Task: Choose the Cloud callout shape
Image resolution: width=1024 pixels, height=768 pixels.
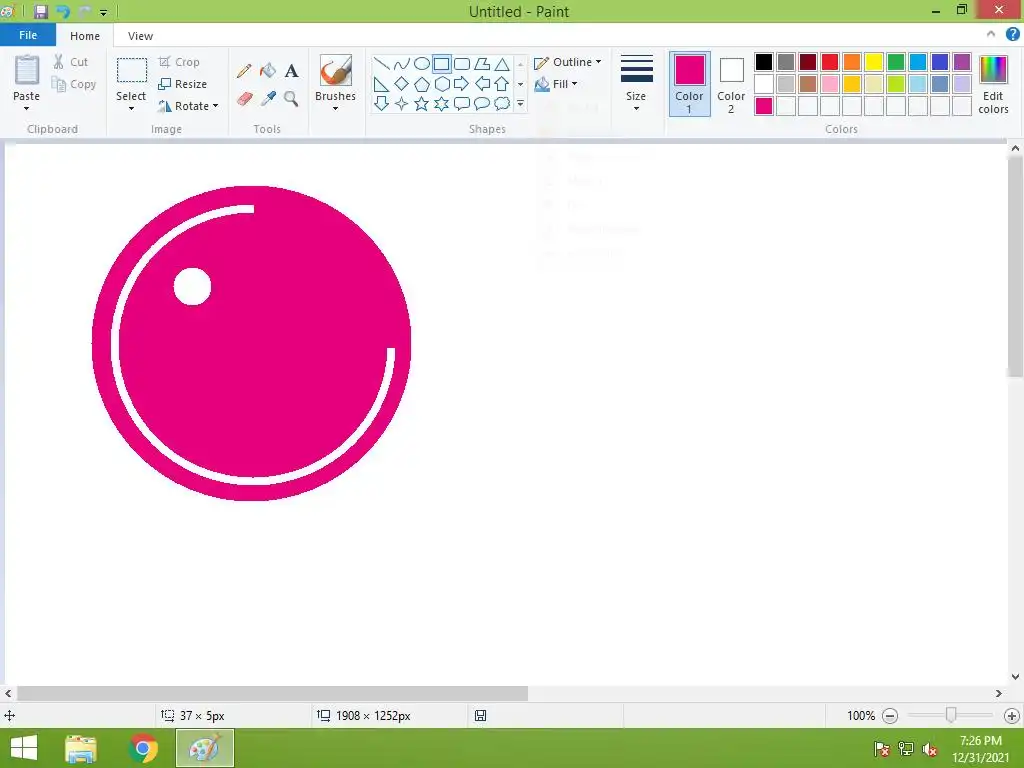Action: 502,103
